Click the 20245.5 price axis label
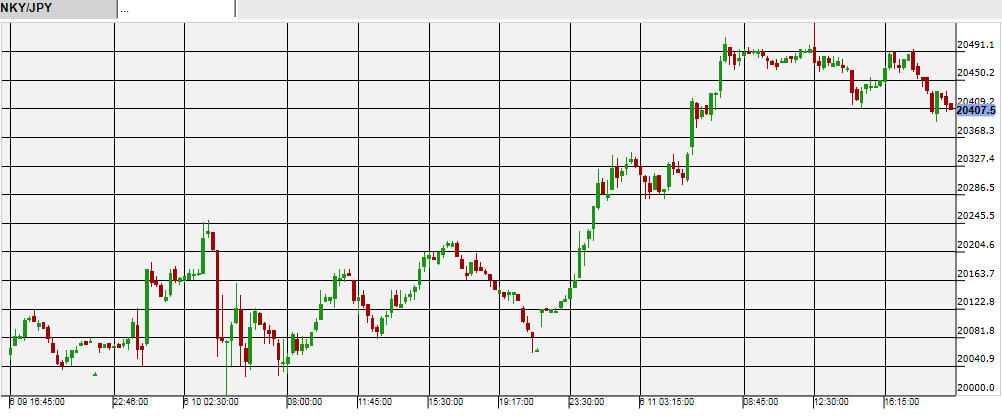Viewport: 1002px width, 419px height. coord(975,216)
